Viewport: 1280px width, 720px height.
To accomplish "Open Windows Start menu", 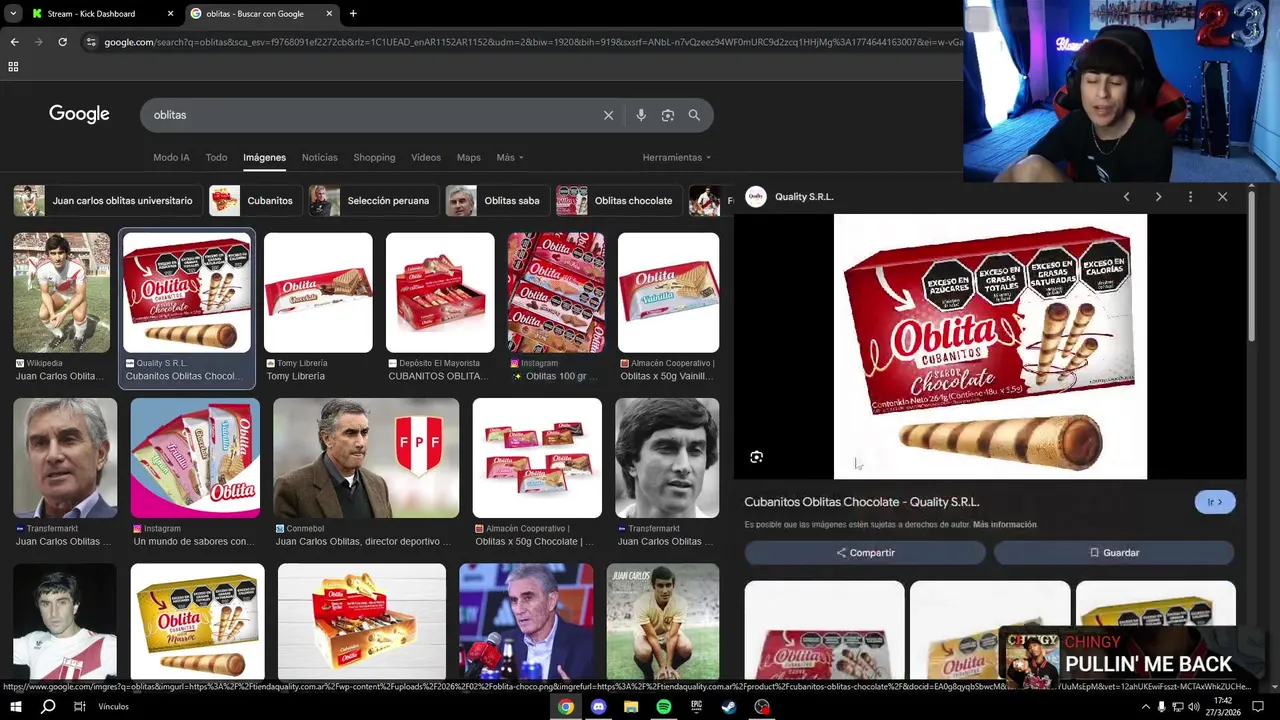I will pyautogui.click(x=16, y=707).
